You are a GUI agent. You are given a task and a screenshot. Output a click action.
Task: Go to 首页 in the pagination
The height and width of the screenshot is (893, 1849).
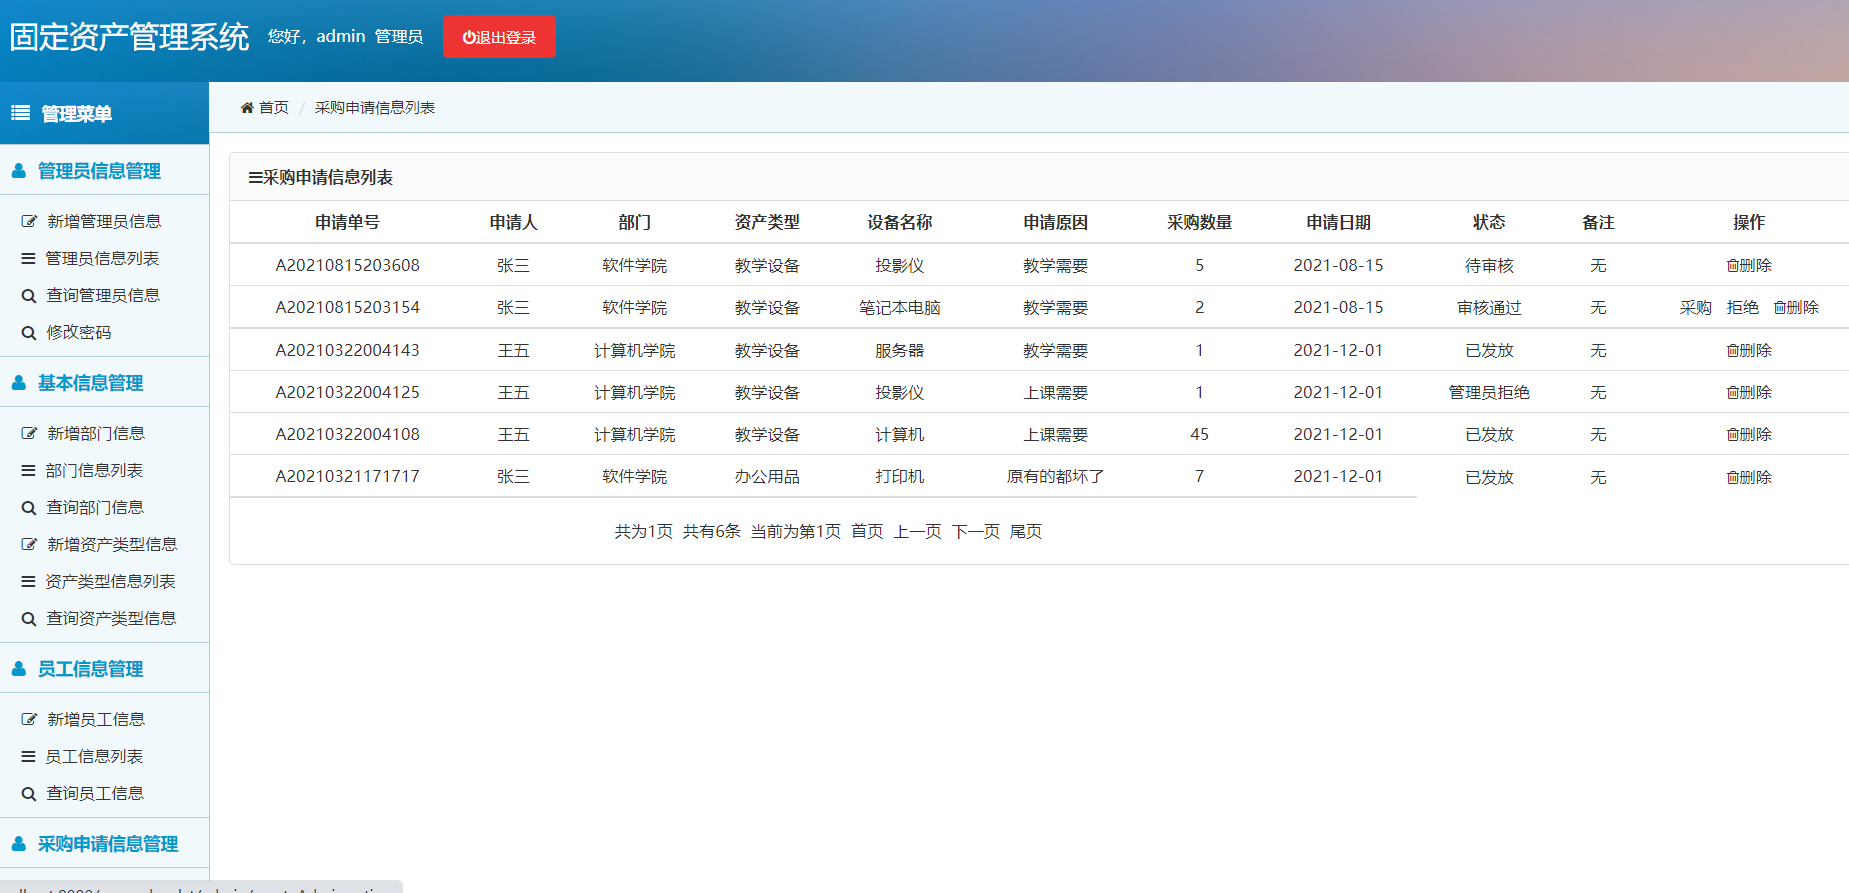click(867, 532)
